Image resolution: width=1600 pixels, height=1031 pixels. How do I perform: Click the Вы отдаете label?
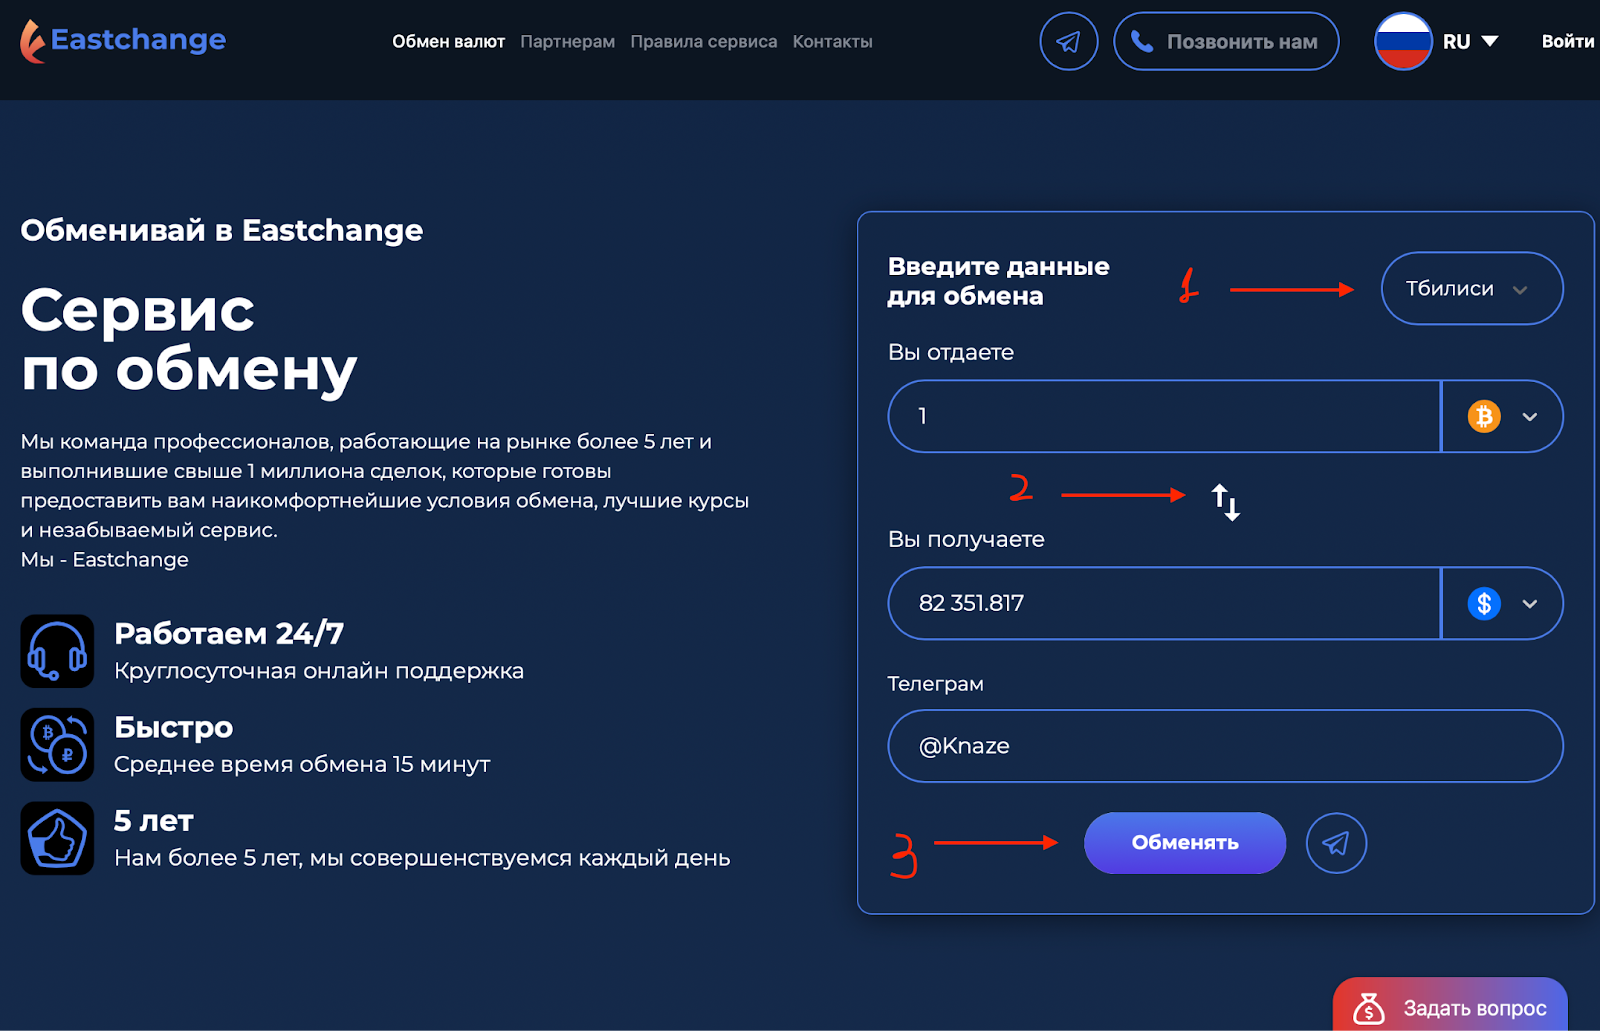[951, 352]
